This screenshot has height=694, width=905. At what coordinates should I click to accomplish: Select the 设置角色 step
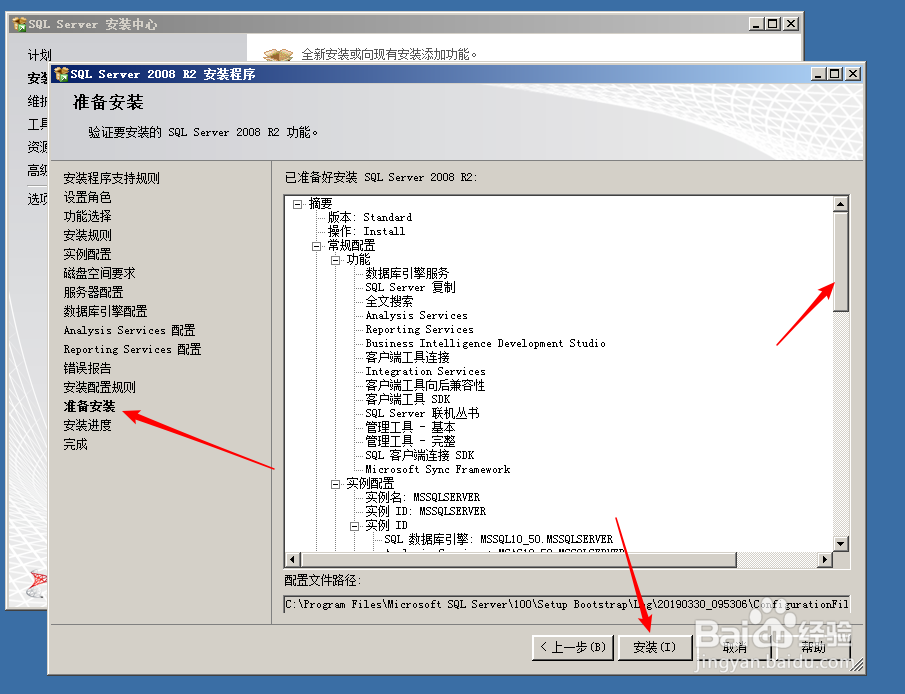coord(87,197)
